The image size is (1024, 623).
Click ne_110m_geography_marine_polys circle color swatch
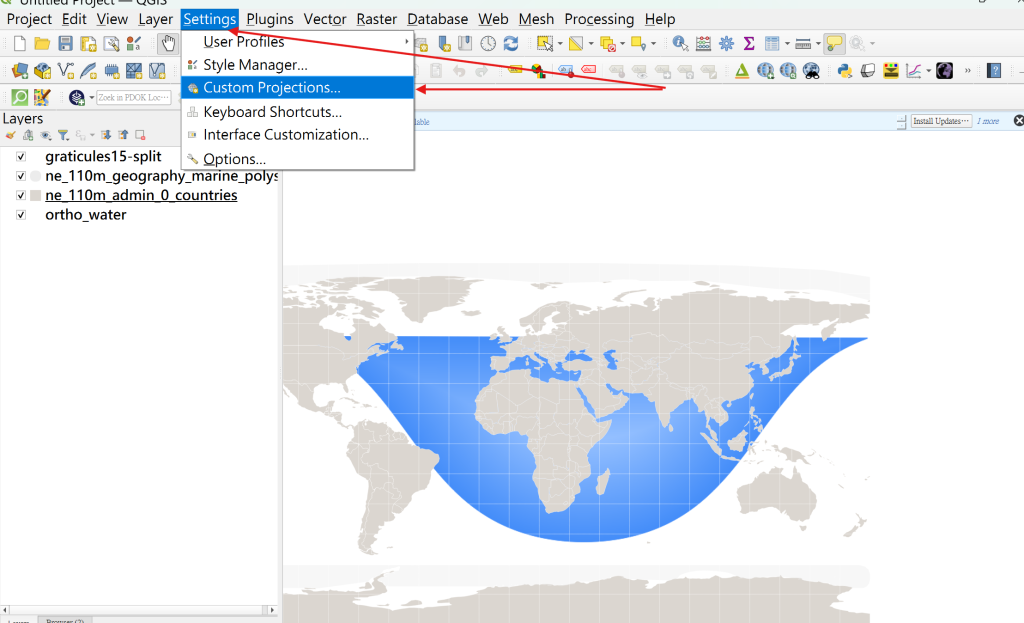coord(36,176)
